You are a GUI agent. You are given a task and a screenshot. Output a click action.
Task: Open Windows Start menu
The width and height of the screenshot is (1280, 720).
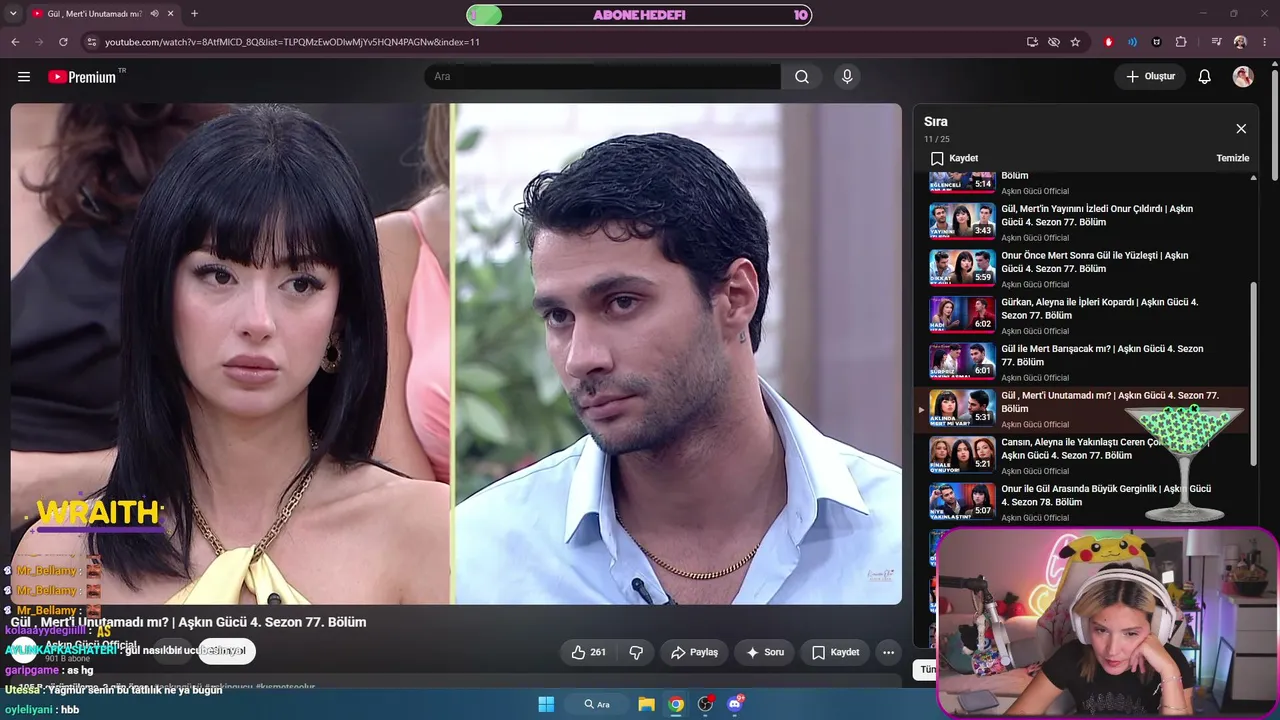coord(546,704)
